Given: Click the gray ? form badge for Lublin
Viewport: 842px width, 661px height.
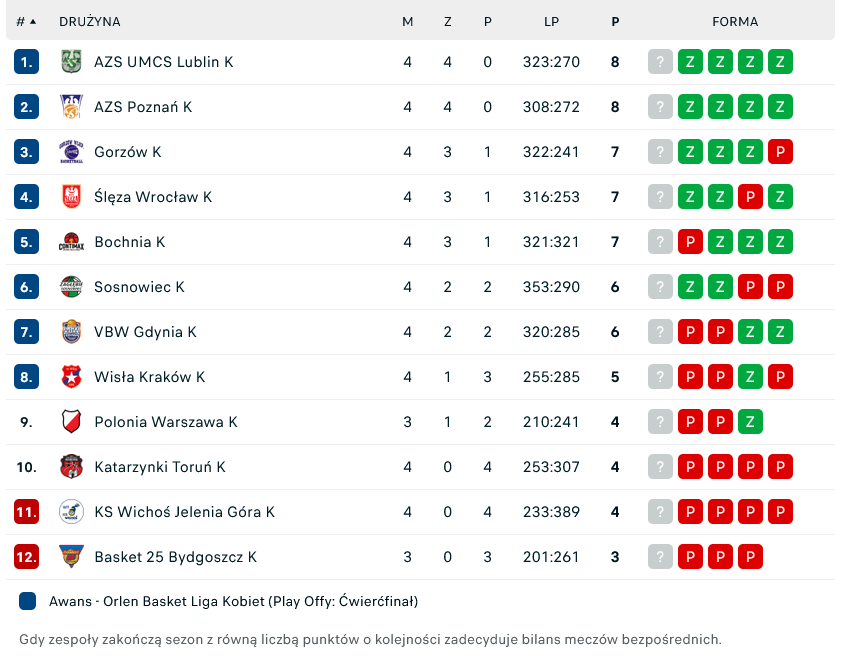Looking at the screenshot, I should (x=660, y=62).
